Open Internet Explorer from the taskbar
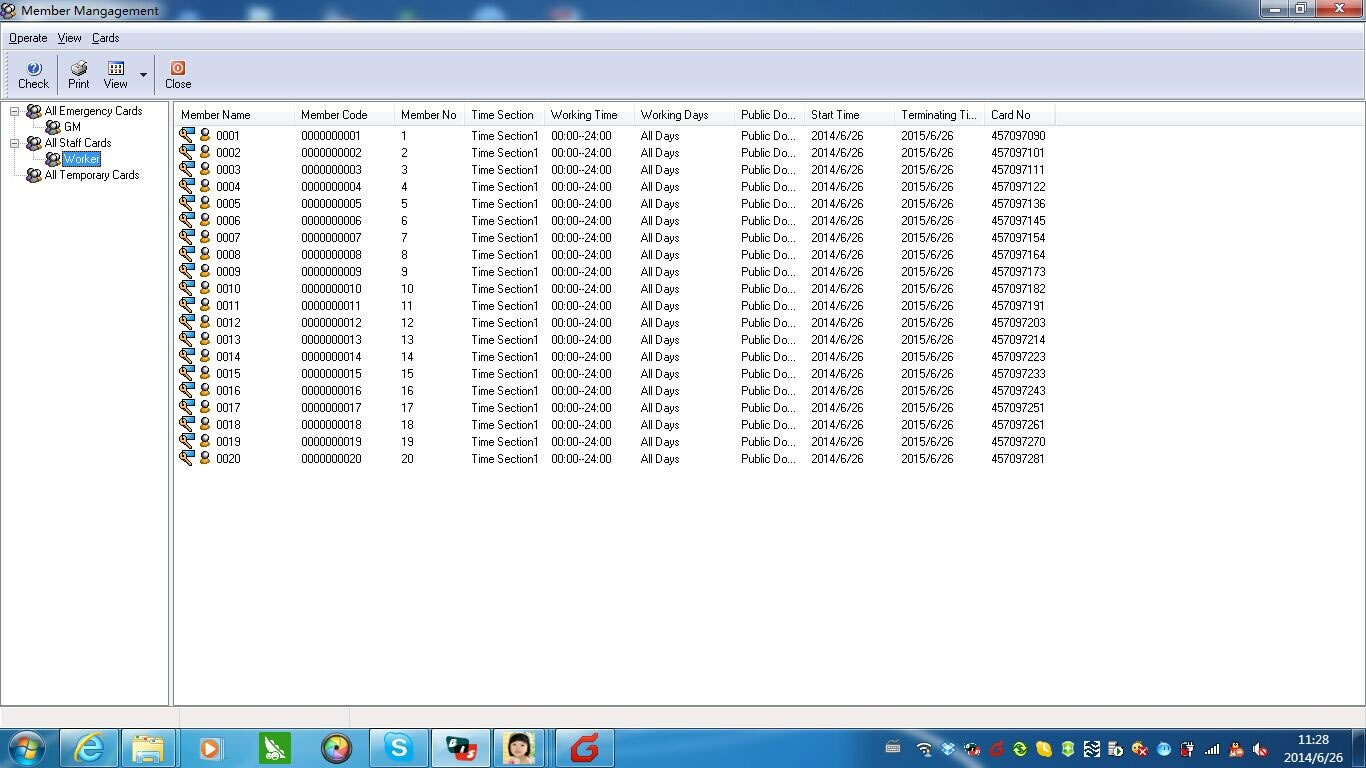1366x768 pixels. click(89, 748)
